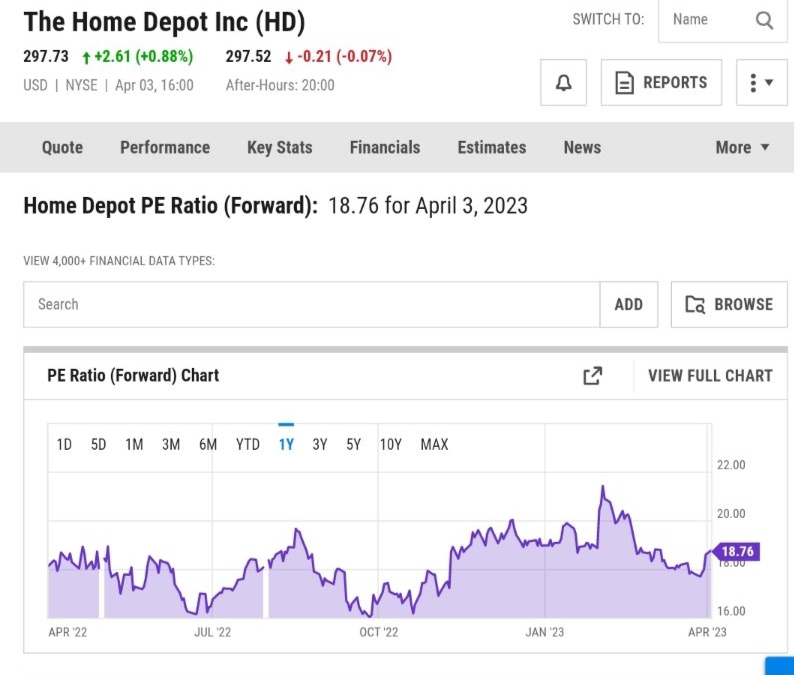
Task: Select the 6M chart range
Action: coord(208,445)
